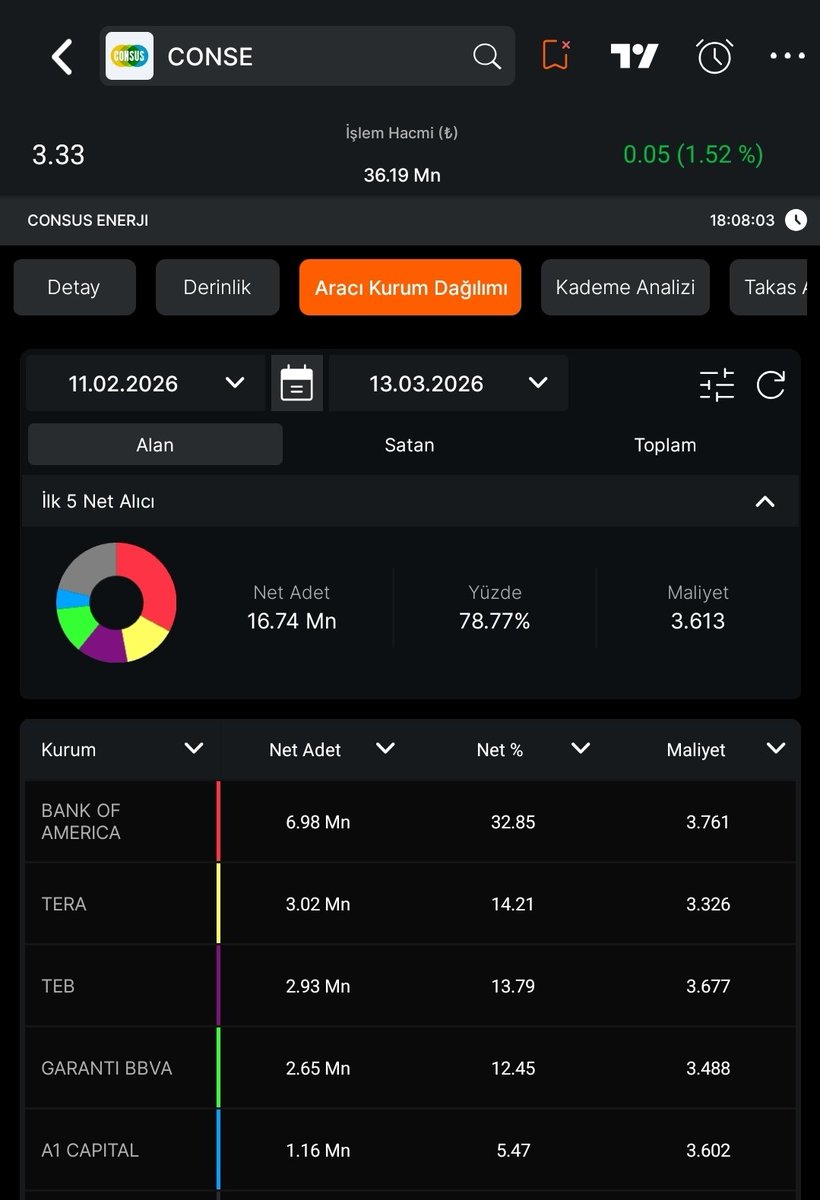Tap the 36.19 Mn İşlem Hacmi value

pos(402,175)
